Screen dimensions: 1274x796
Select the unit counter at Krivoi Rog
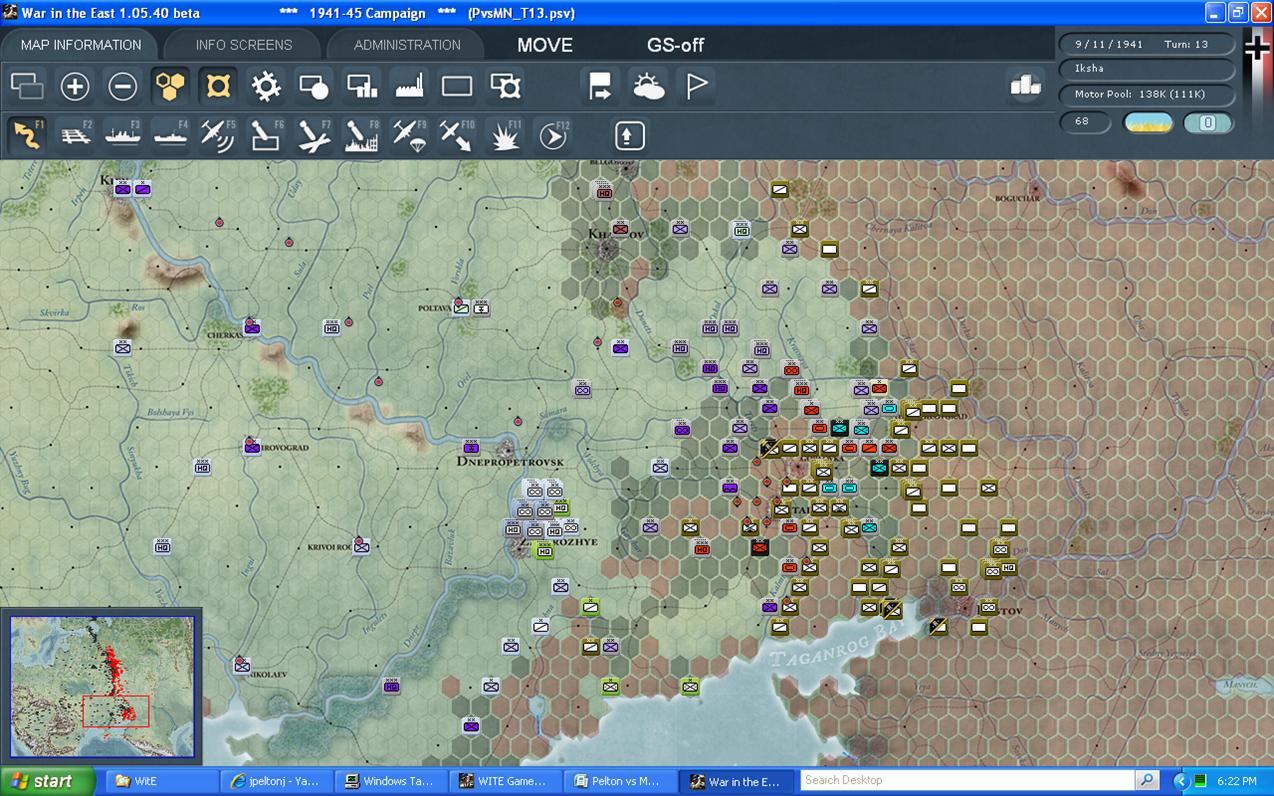(361, 546)
